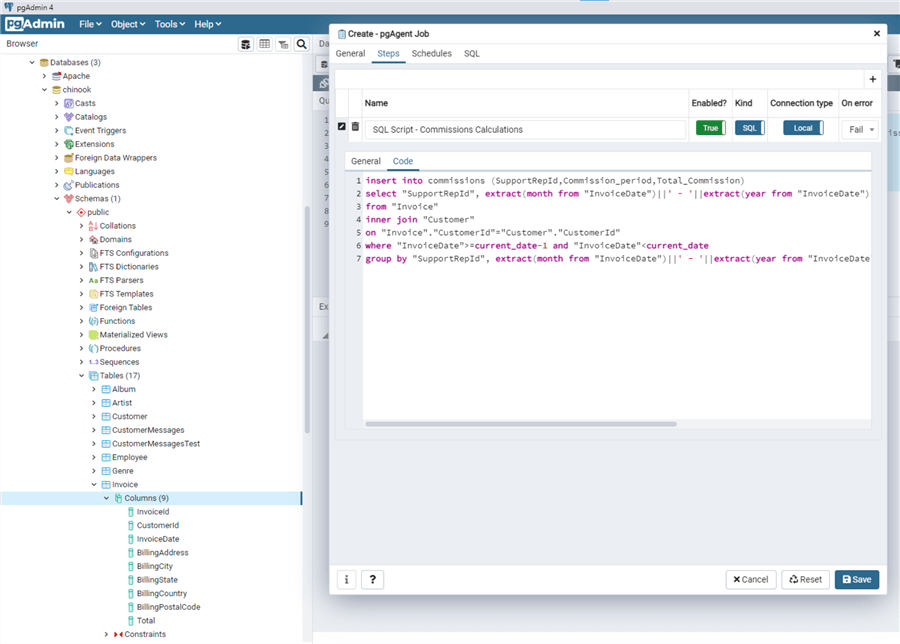Toggle the Kind SQL switch
This screenshot has height=644, width=900.
click(x=750, y=128)
